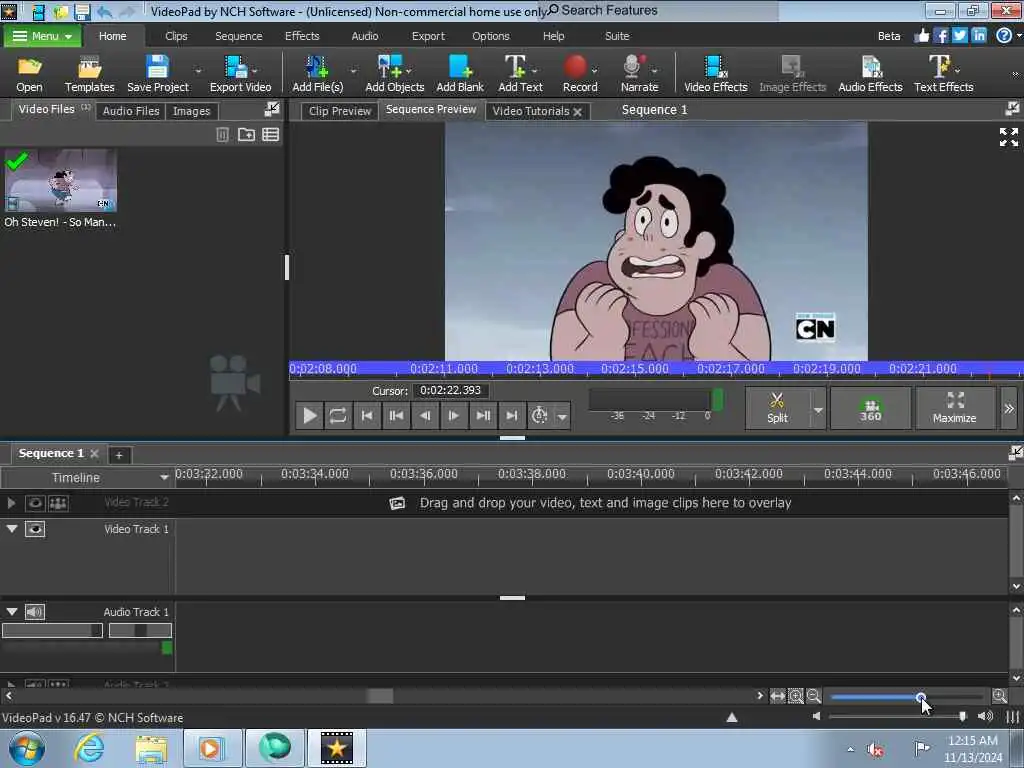
Task: Open the playback speed dropdown arrow
Action: 562,416
